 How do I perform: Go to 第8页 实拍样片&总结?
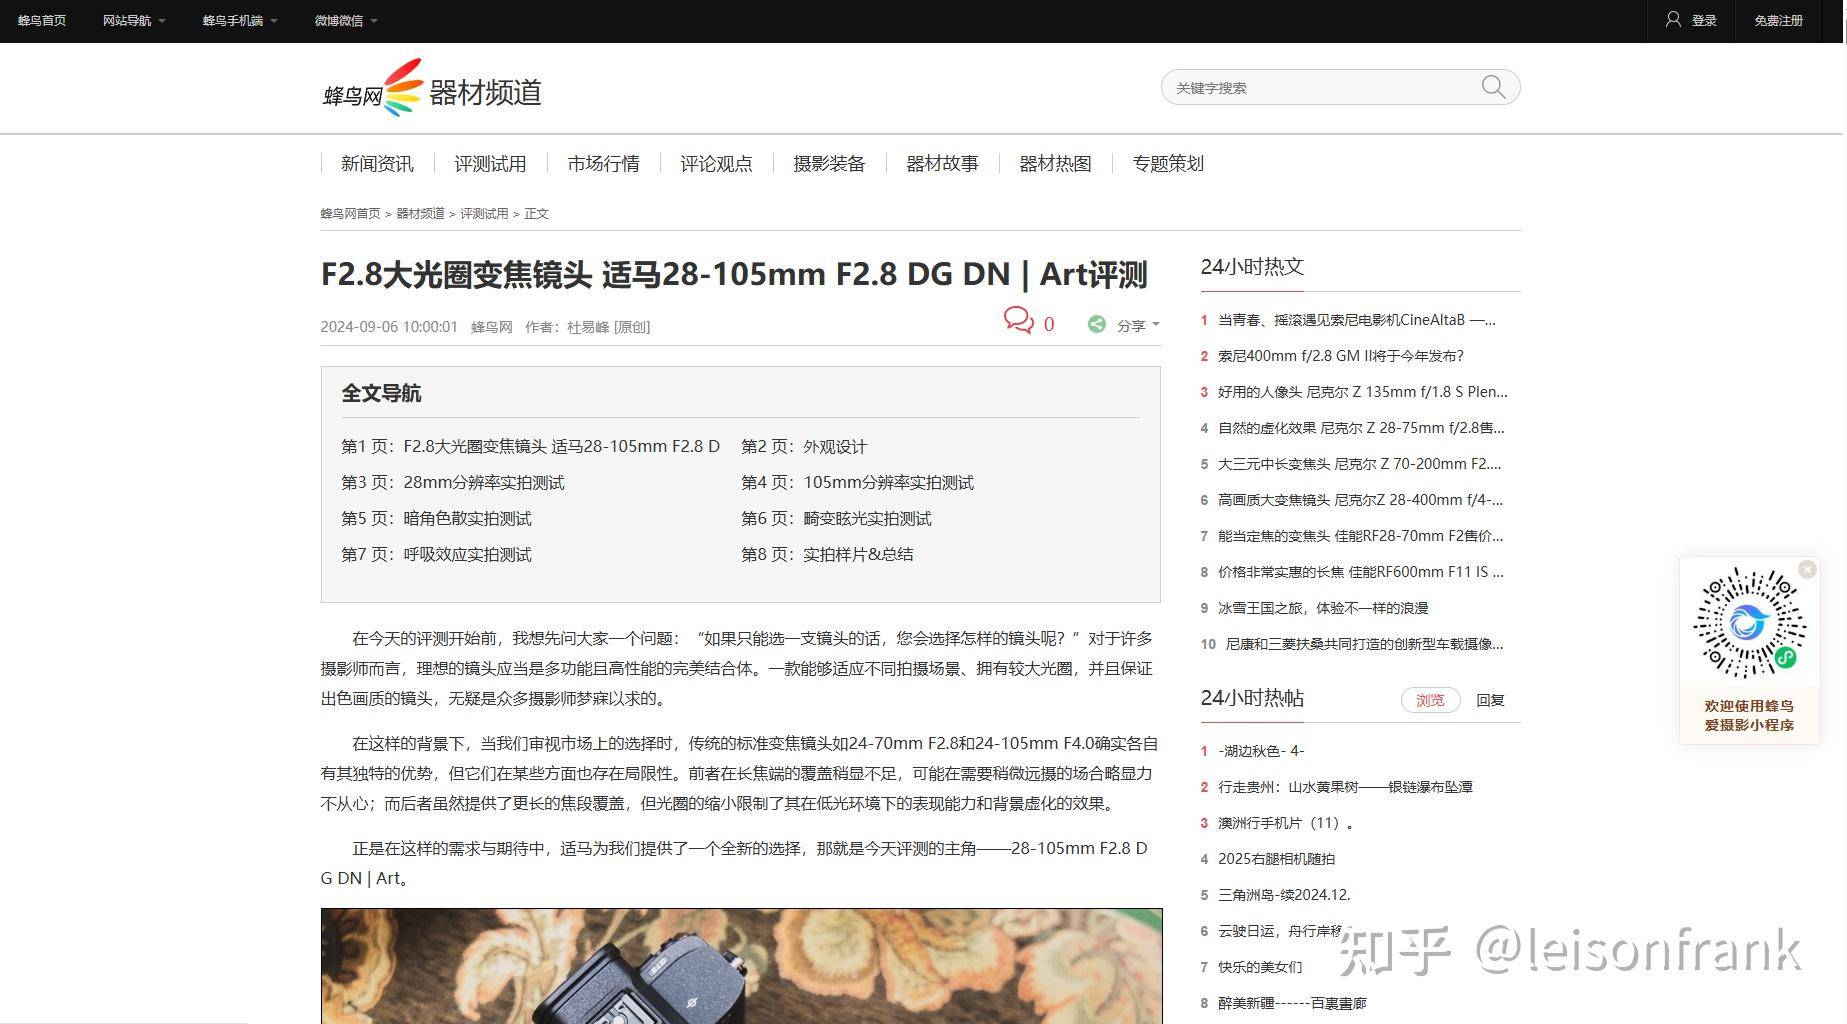point(827,554)
